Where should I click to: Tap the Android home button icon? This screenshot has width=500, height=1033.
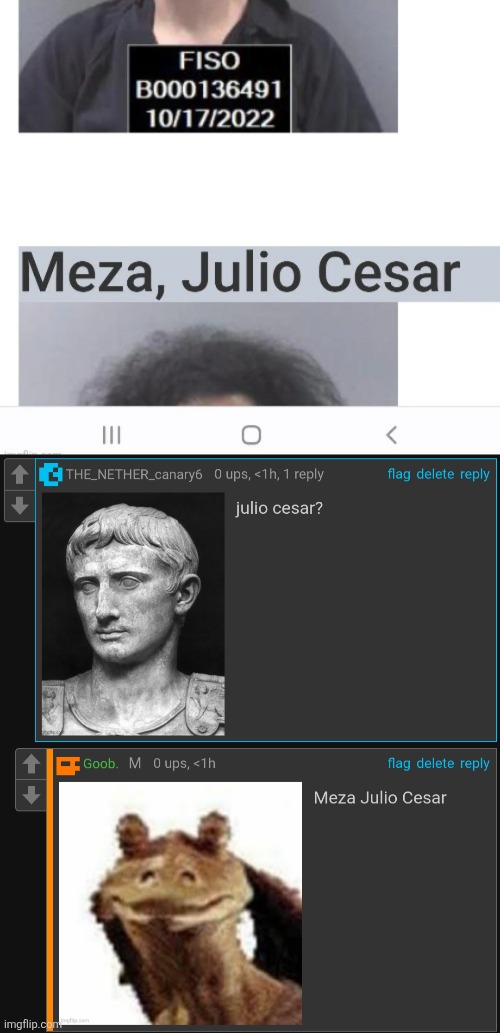coord(251,435)
